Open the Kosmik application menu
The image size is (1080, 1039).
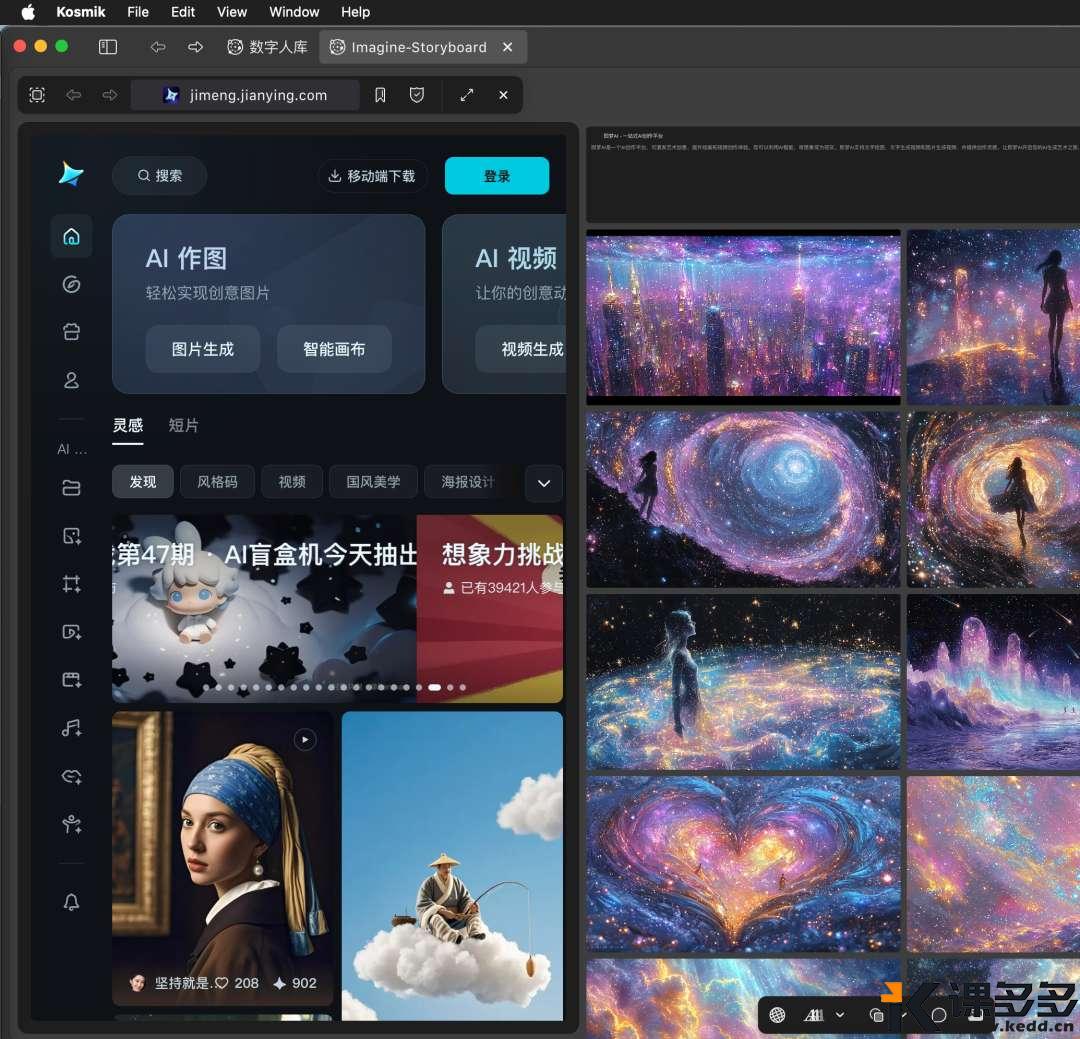(81, 12)
